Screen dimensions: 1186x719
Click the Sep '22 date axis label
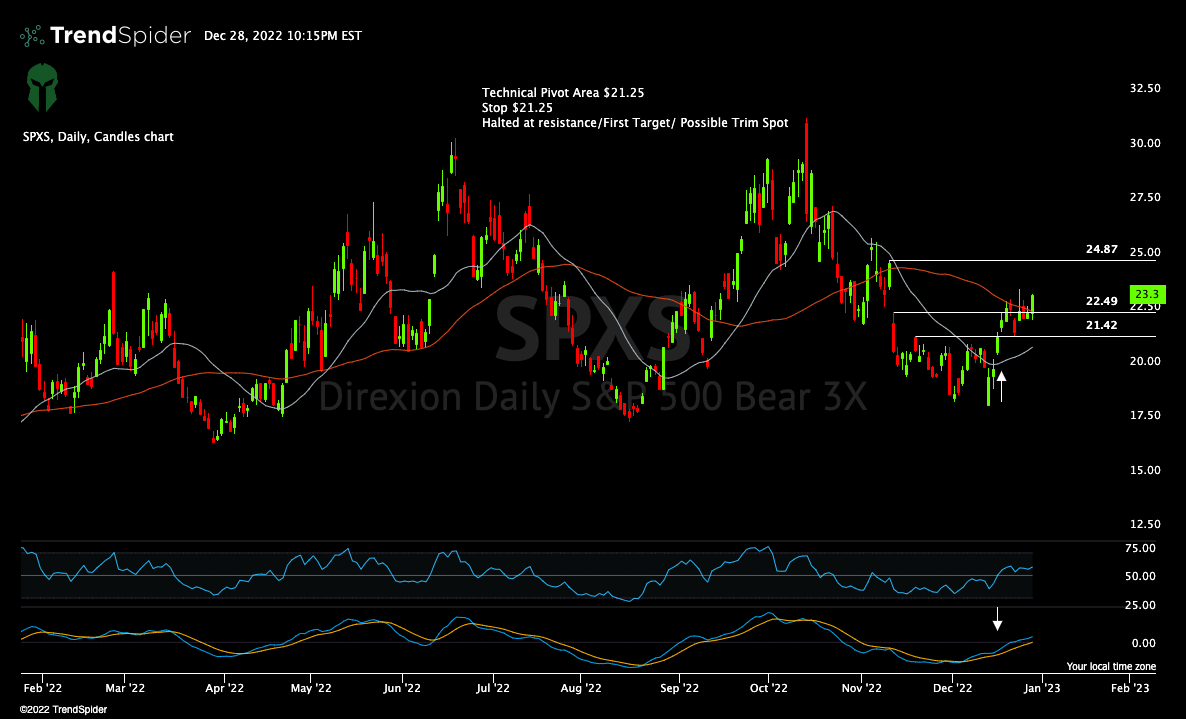pyautogui.click(x=679, y=688)
